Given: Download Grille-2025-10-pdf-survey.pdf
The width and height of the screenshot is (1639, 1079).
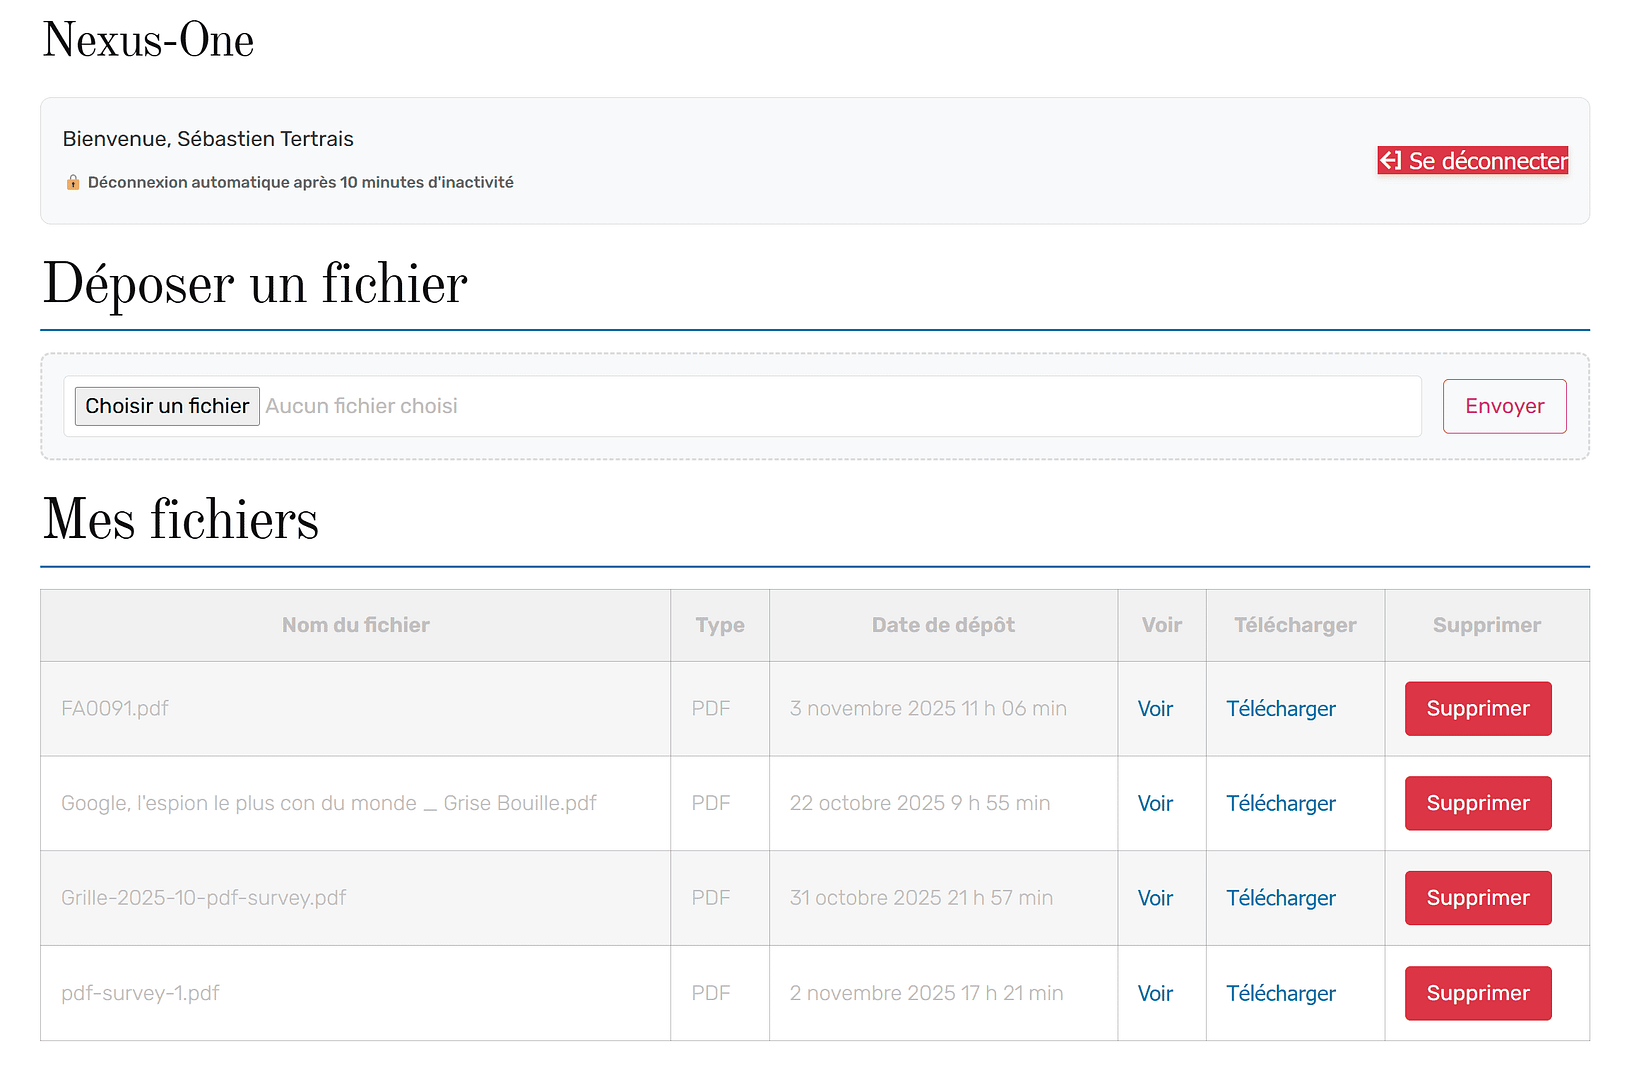Looking at the screenshot, I should click(x=1280, y=899).
